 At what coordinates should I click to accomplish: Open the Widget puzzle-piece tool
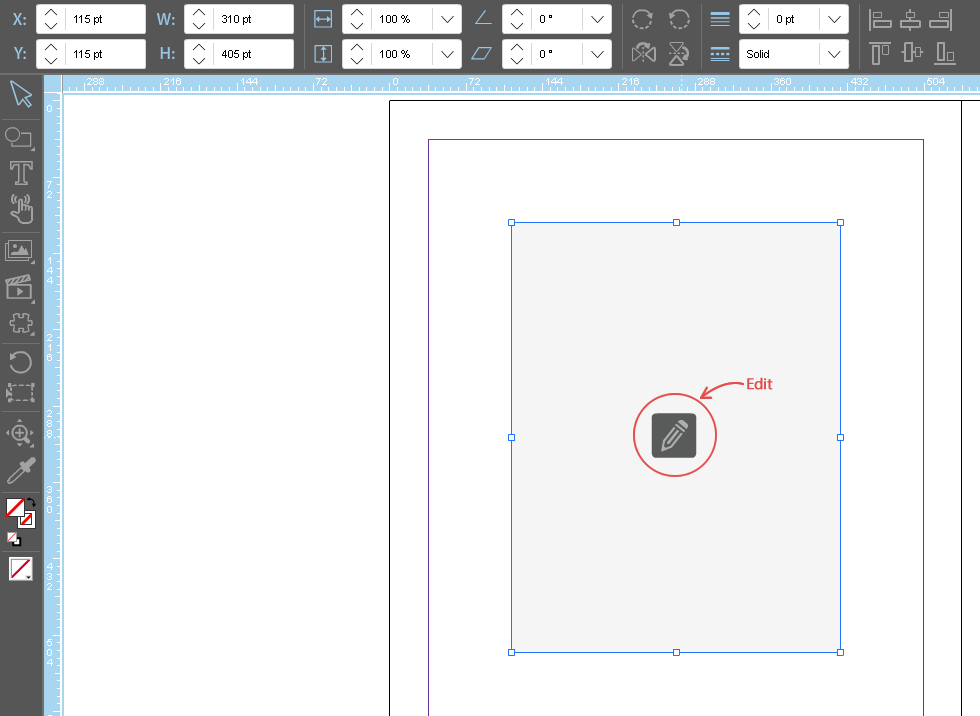20,324
